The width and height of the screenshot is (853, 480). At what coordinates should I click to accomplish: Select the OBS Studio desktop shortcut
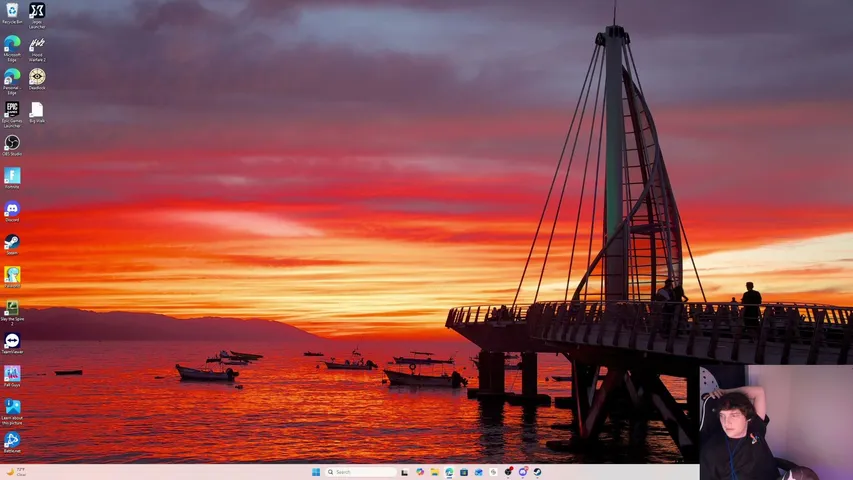coord(12,145)
